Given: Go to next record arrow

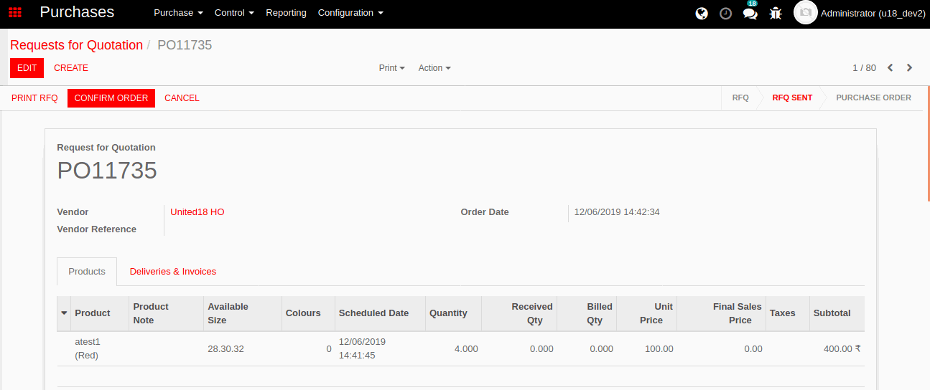Looking at the screenshot, I should coord(909,68).
